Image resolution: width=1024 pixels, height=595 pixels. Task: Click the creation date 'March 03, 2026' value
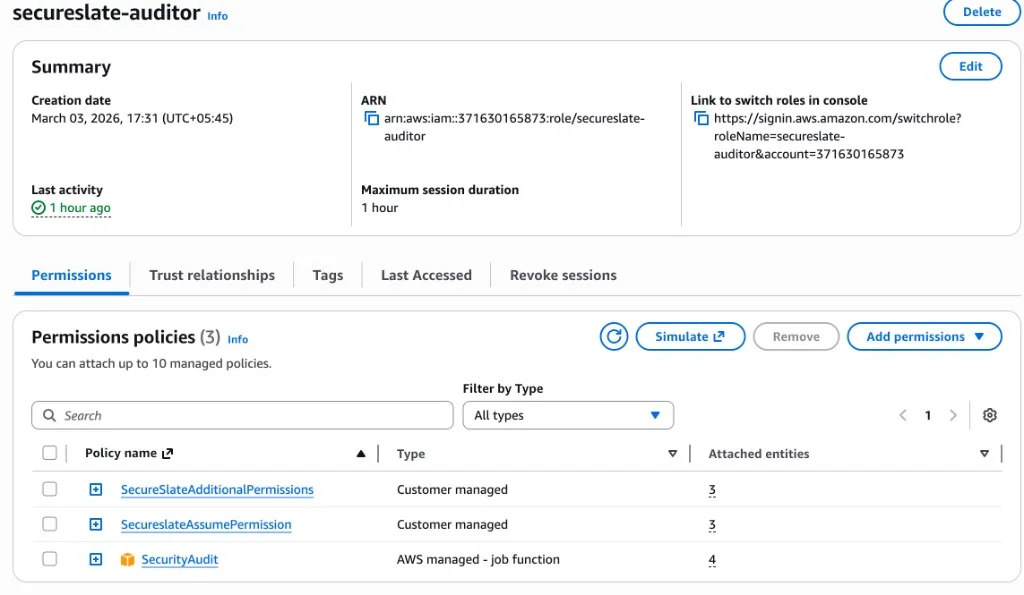click(132, 118)
